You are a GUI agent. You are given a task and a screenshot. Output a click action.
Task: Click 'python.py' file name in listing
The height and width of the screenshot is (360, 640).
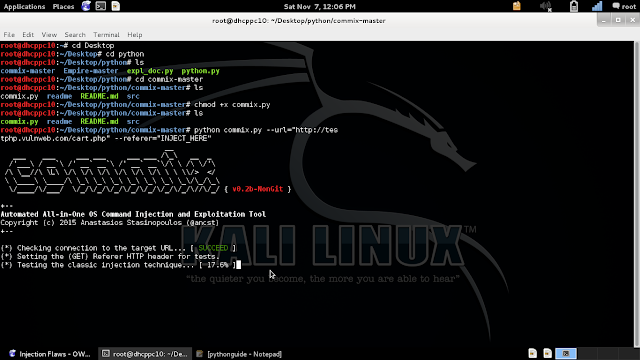tap(200, 71)
